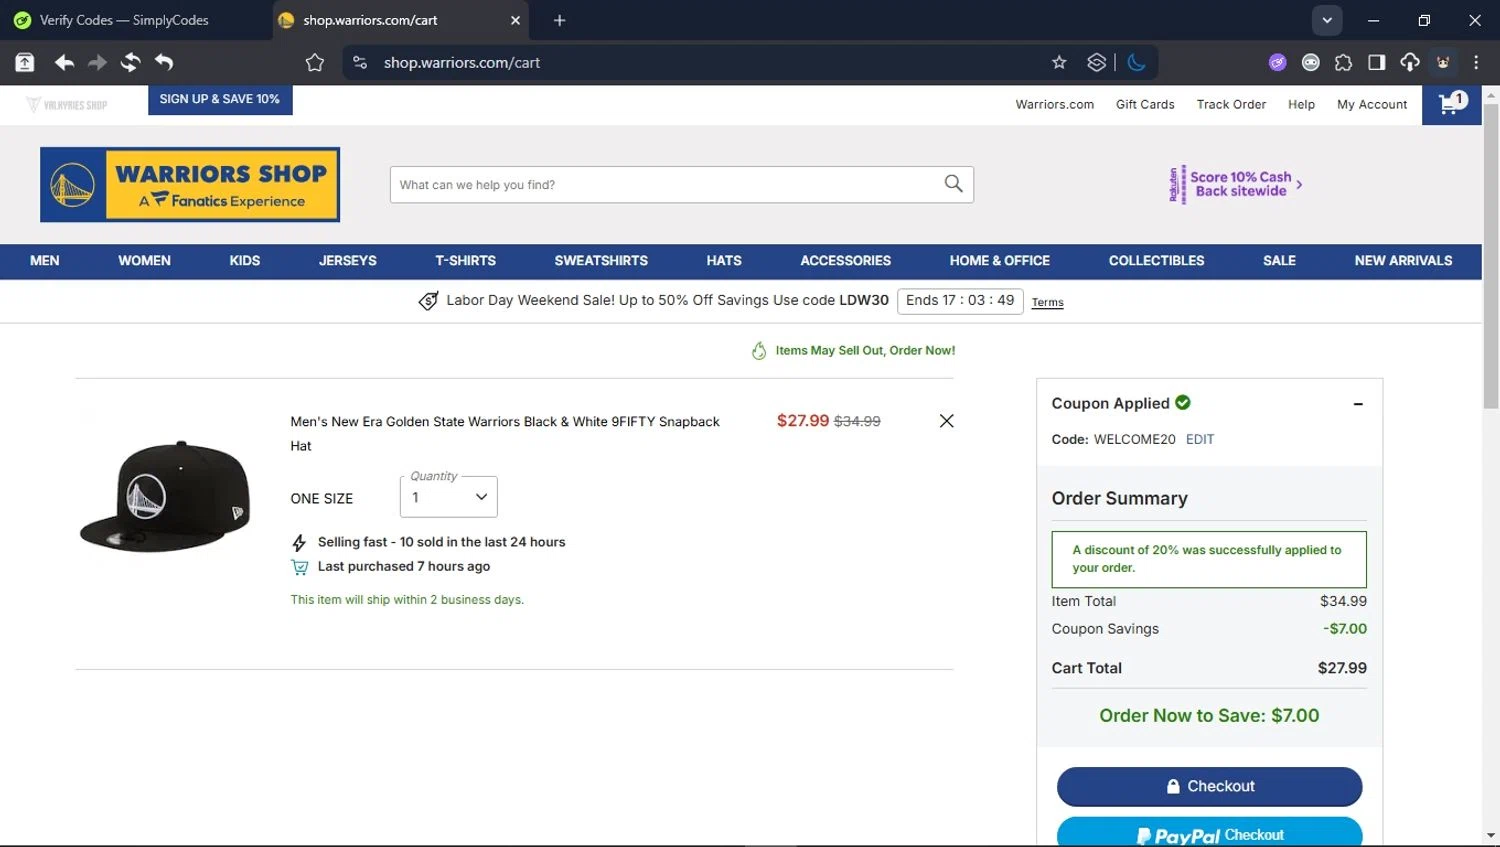Open shopping cart icon with 1 item
1500x847 pixels.
coord(1452,104)
